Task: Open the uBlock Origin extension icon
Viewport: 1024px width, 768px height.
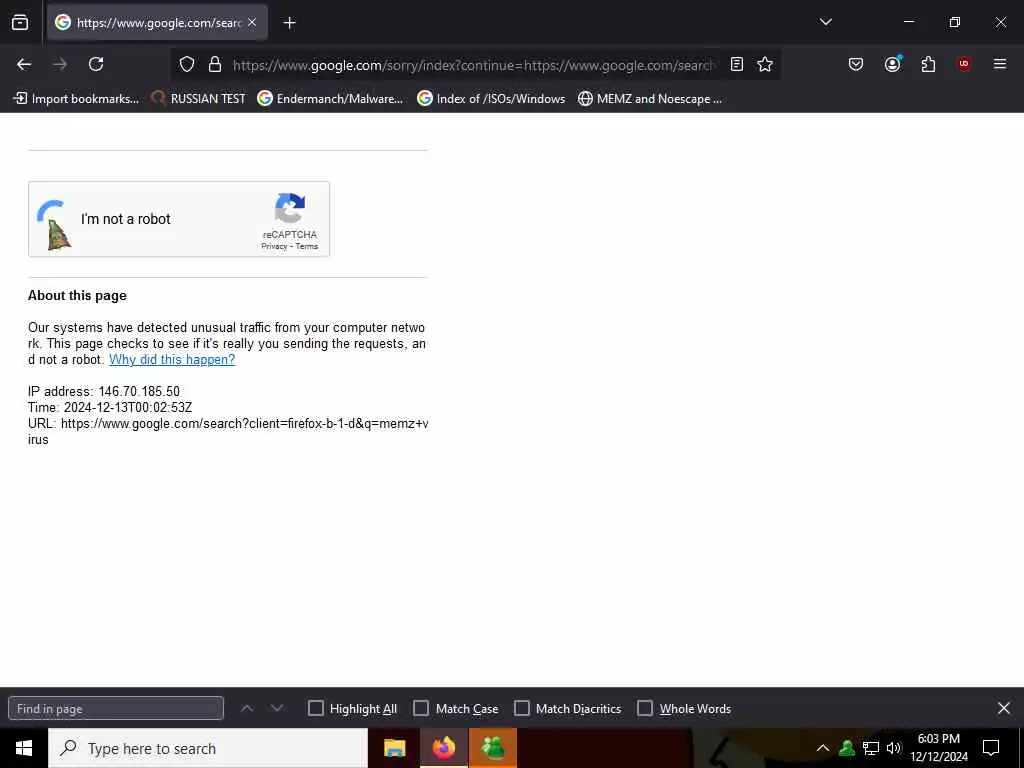Action: 964,64
